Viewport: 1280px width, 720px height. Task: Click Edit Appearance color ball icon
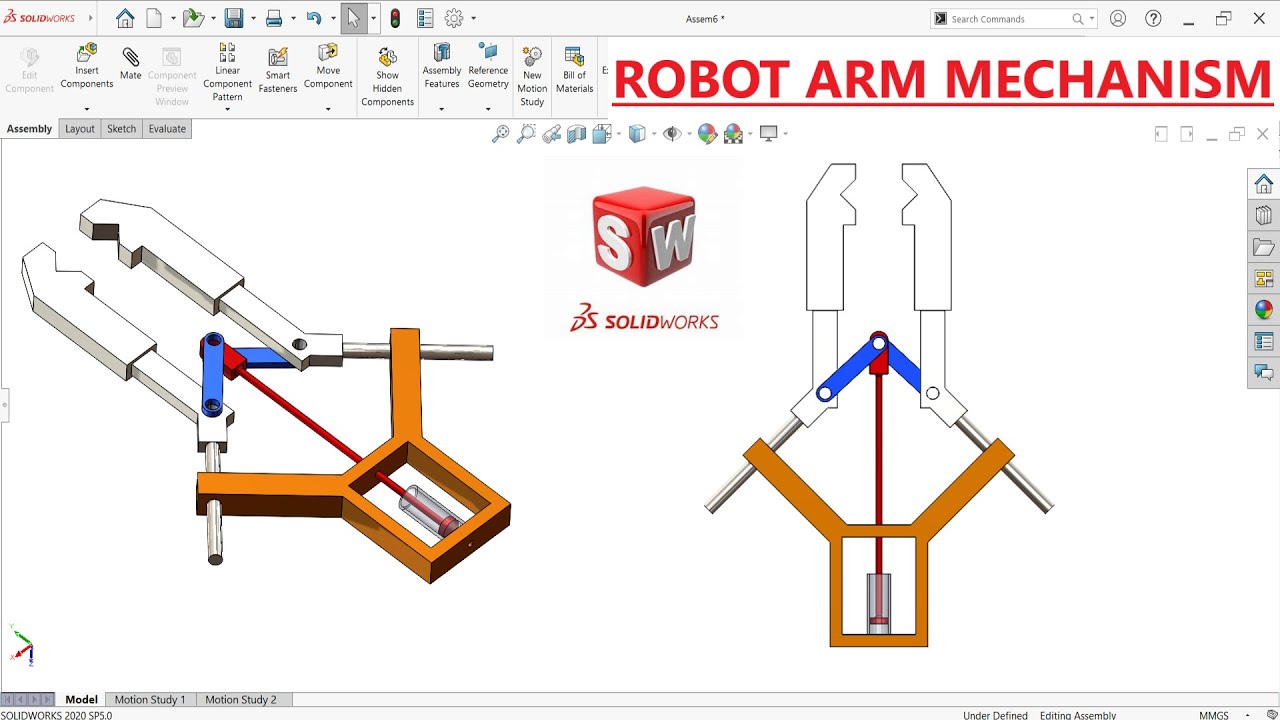coord(708,134)
